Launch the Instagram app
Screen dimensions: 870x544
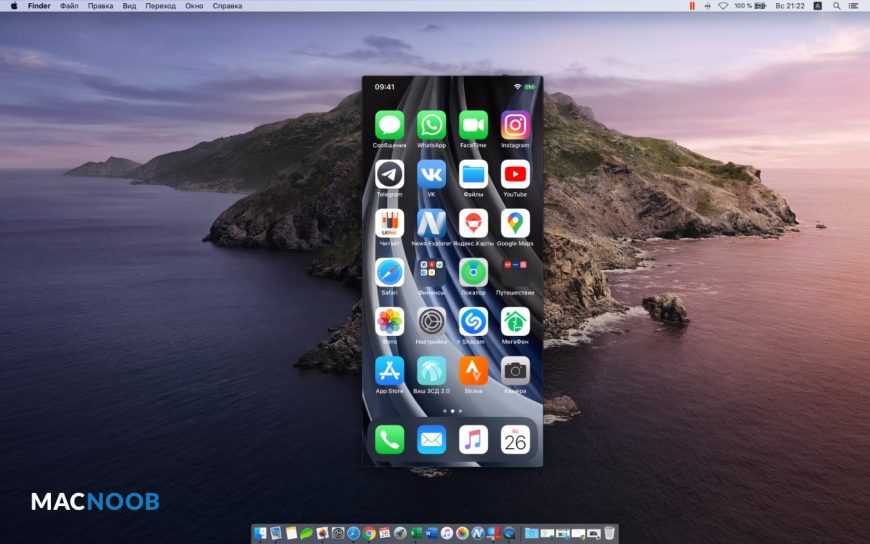pos(515,125)
